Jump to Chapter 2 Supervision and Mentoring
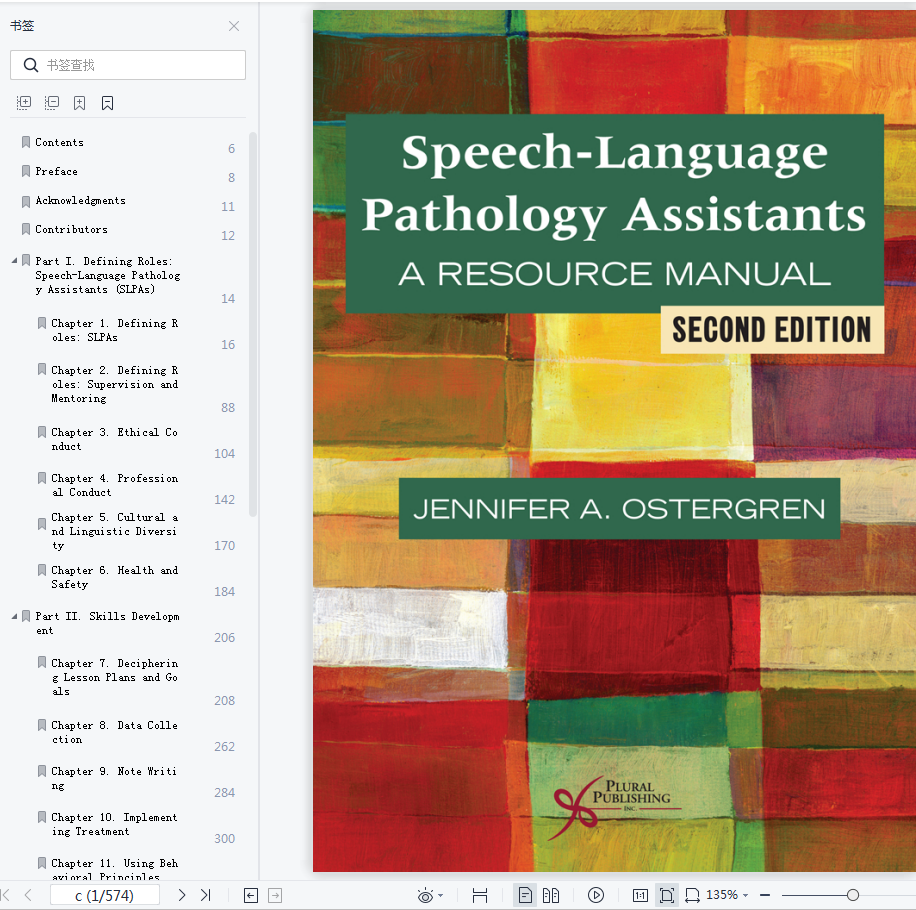Viewport: 916px width, 910px height. click(x=114, y=384)
